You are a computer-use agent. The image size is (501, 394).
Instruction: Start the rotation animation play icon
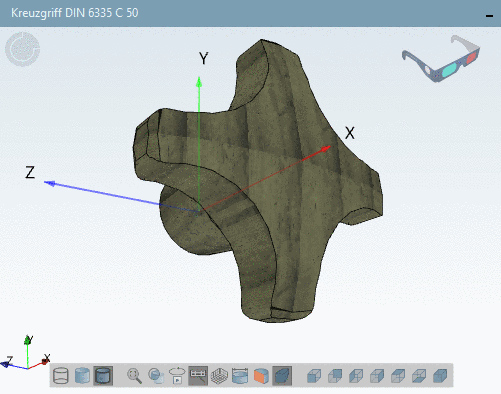pyautogui.click(x=177, y=376)
